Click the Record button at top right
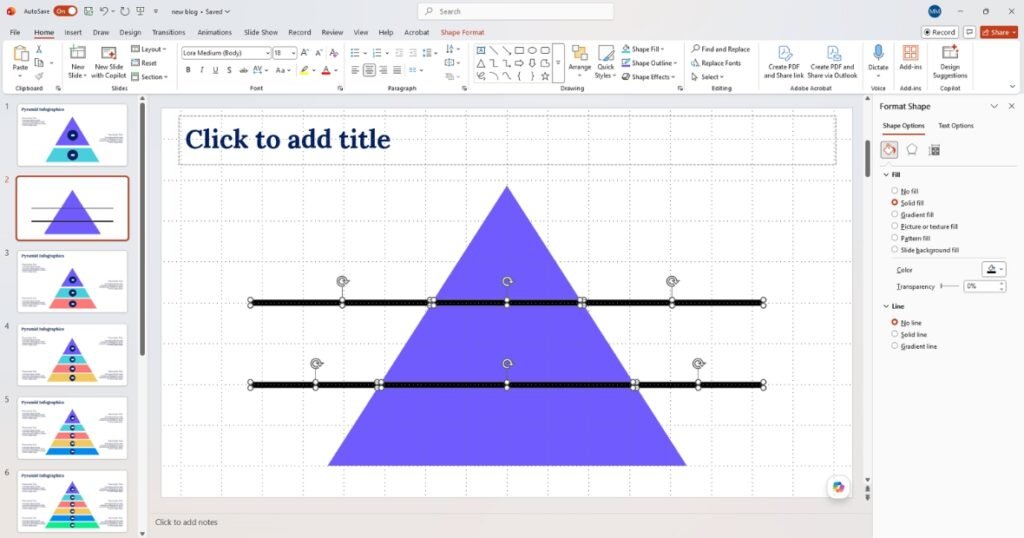This screenshot has width=1024, height=538. click(x=940, y=32)
